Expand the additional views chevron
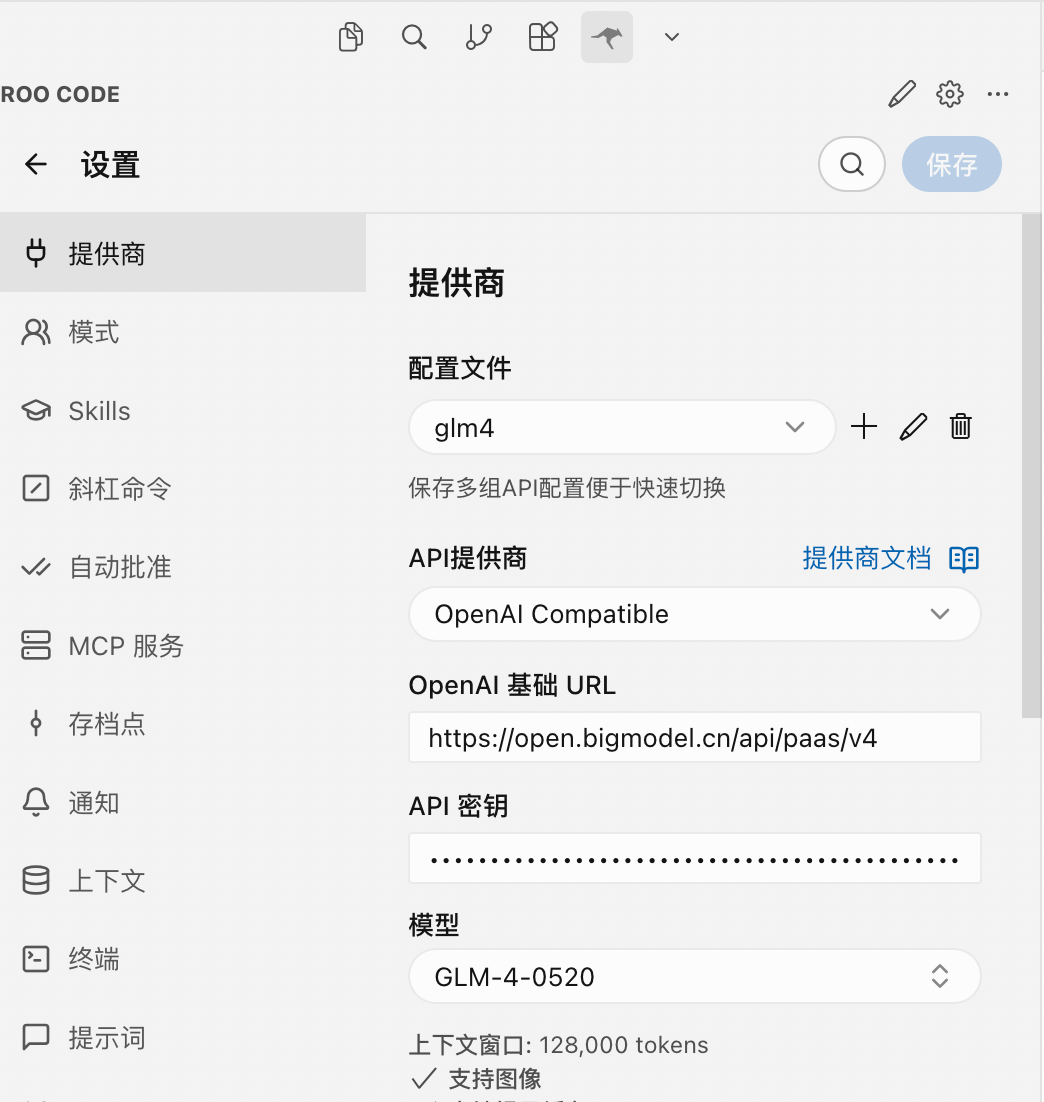The height and width of the screenshot is (1102, 1044). [672, 37]
